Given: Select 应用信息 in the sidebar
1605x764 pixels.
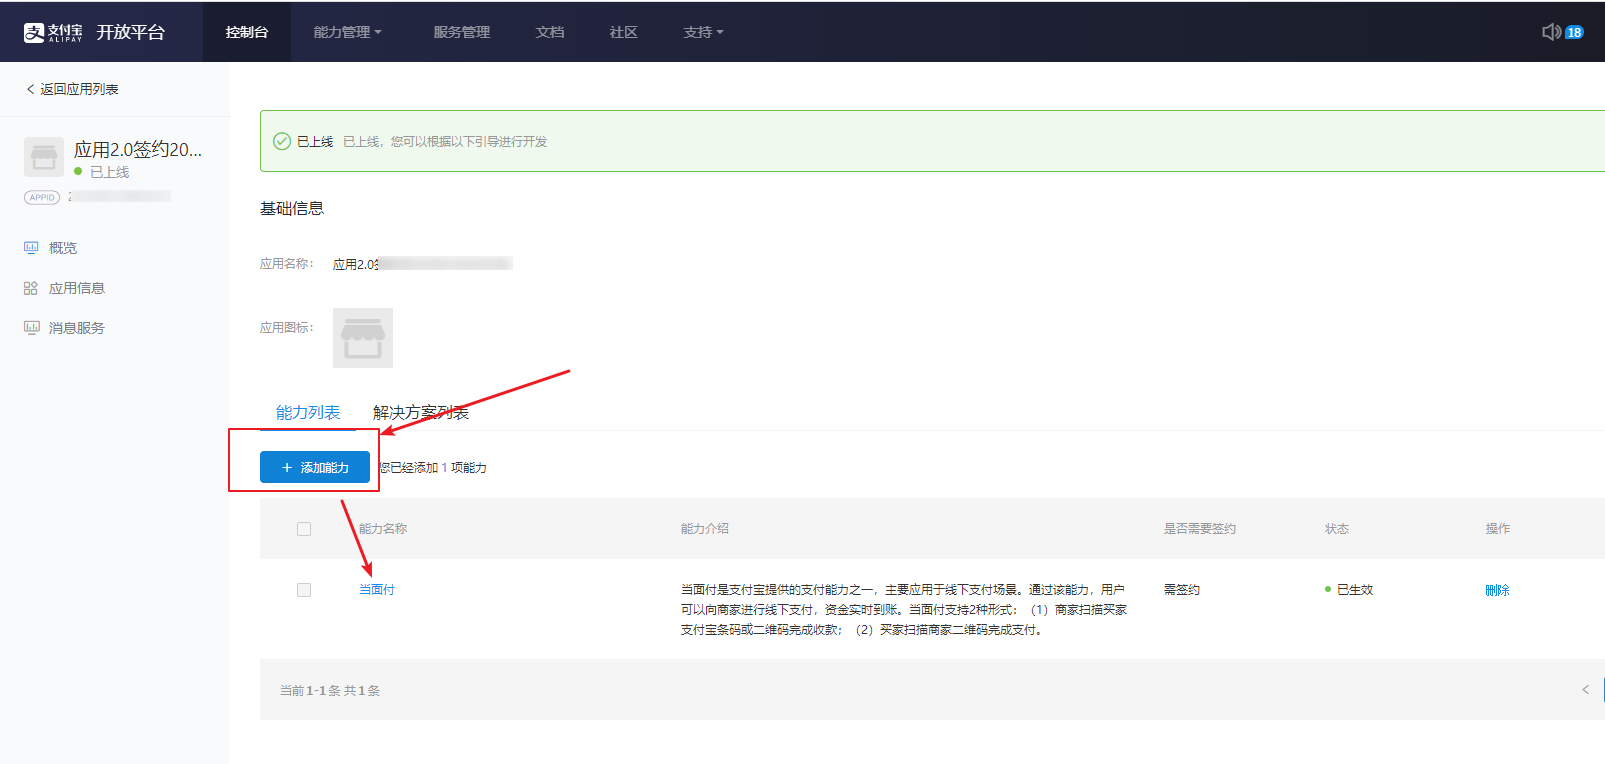Looking at the screenshot, I should [x=77, y=288].
